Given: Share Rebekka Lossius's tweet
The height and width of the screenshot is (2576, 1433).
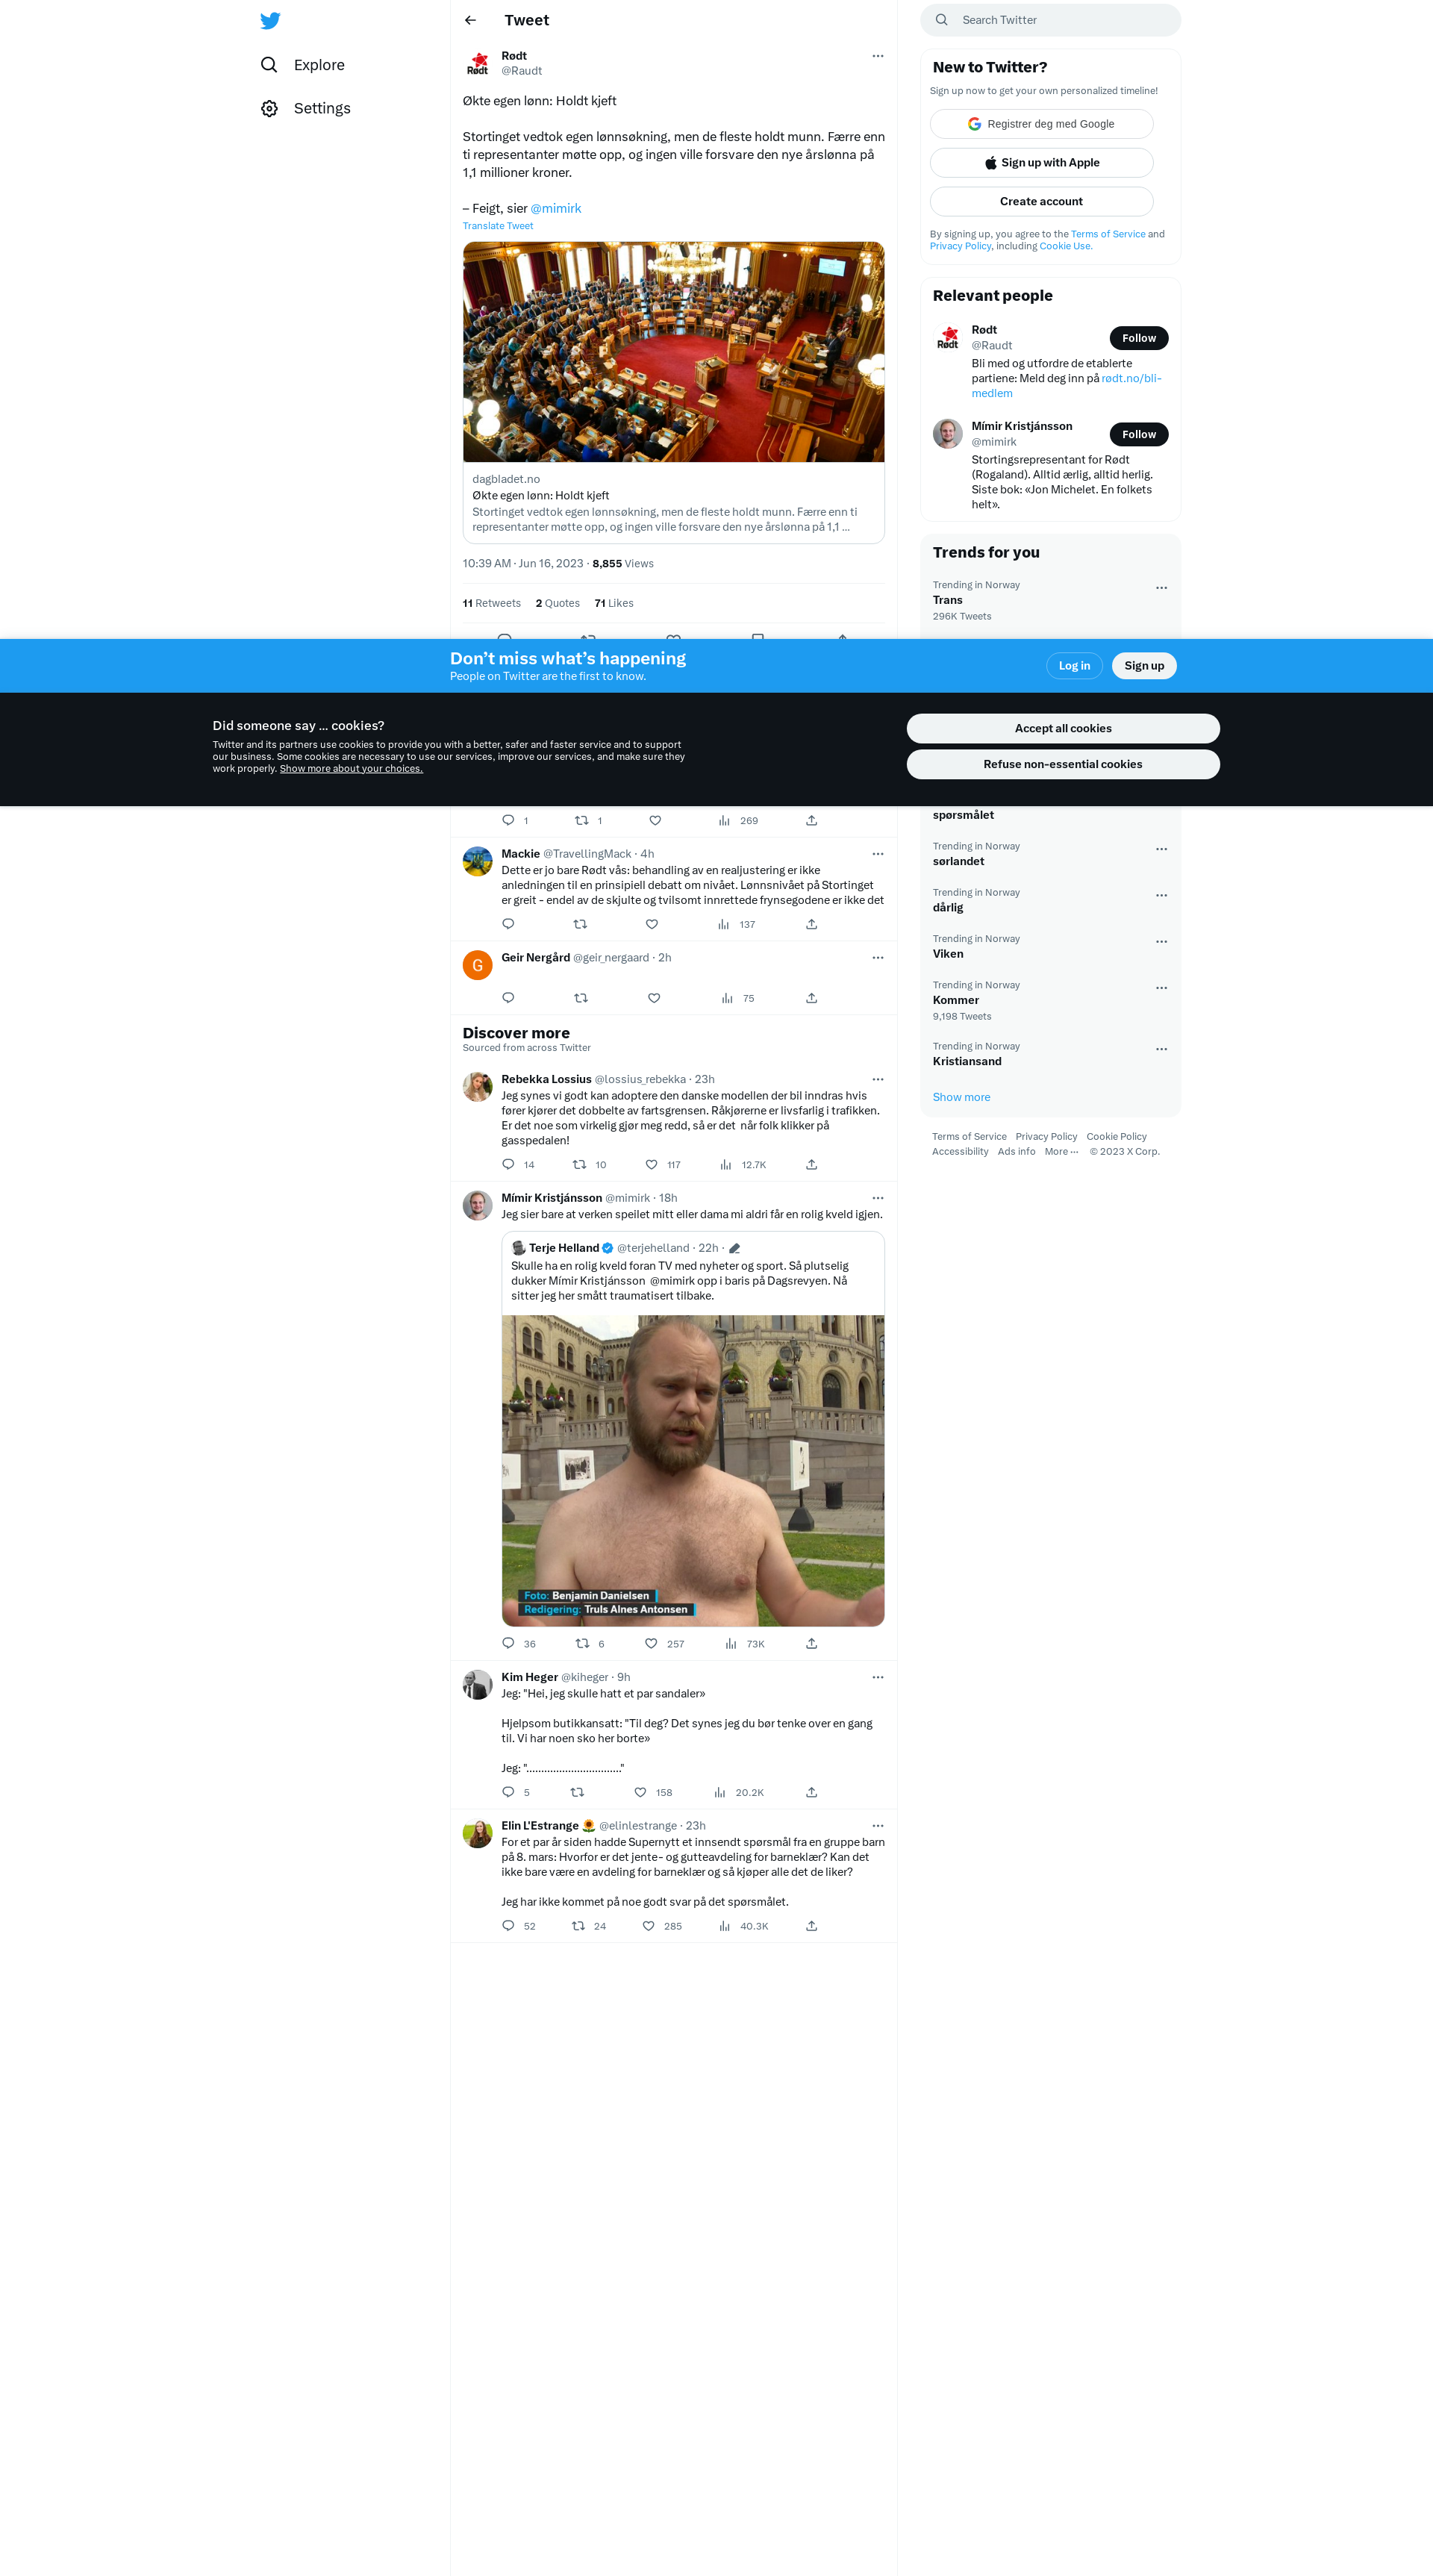Looking at the screenshot, I should click(x=811, y=1164).
